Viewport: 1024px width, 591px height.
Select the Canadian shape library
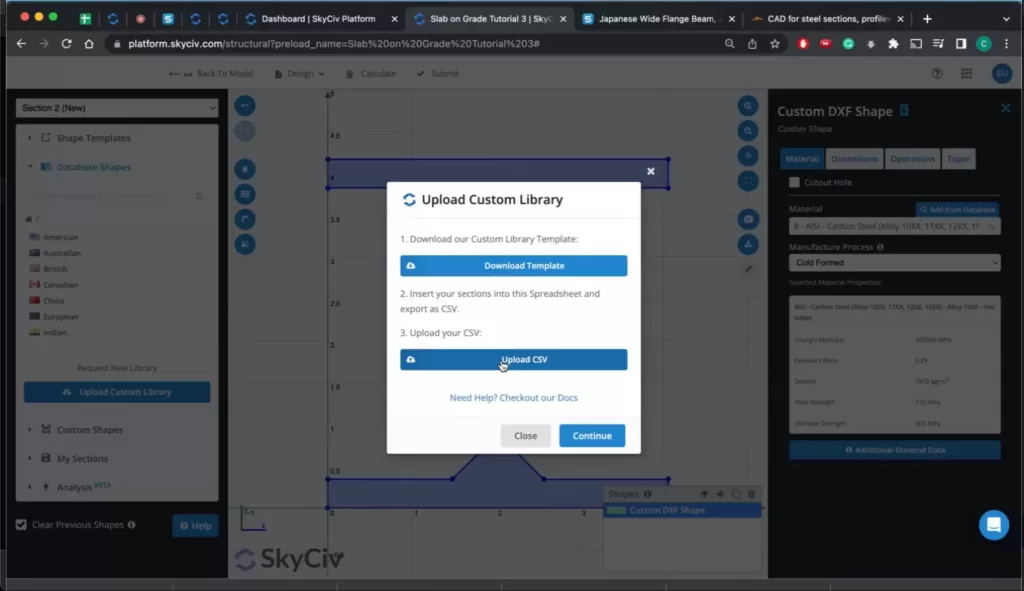click(60, 285)
